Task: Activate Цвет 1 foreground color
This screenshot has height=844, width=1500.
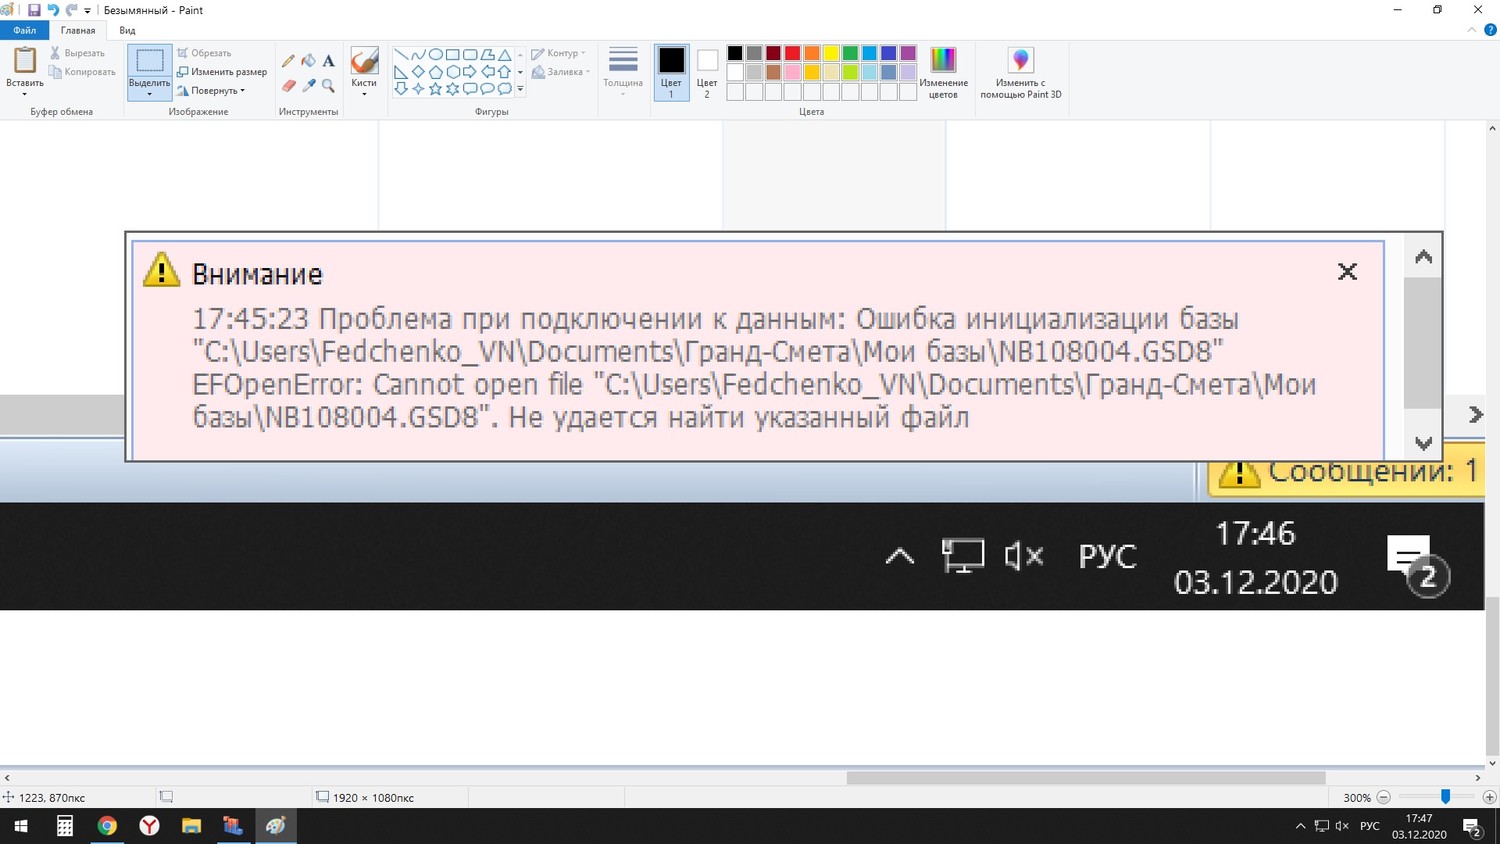Action: [x=671, y=72]
